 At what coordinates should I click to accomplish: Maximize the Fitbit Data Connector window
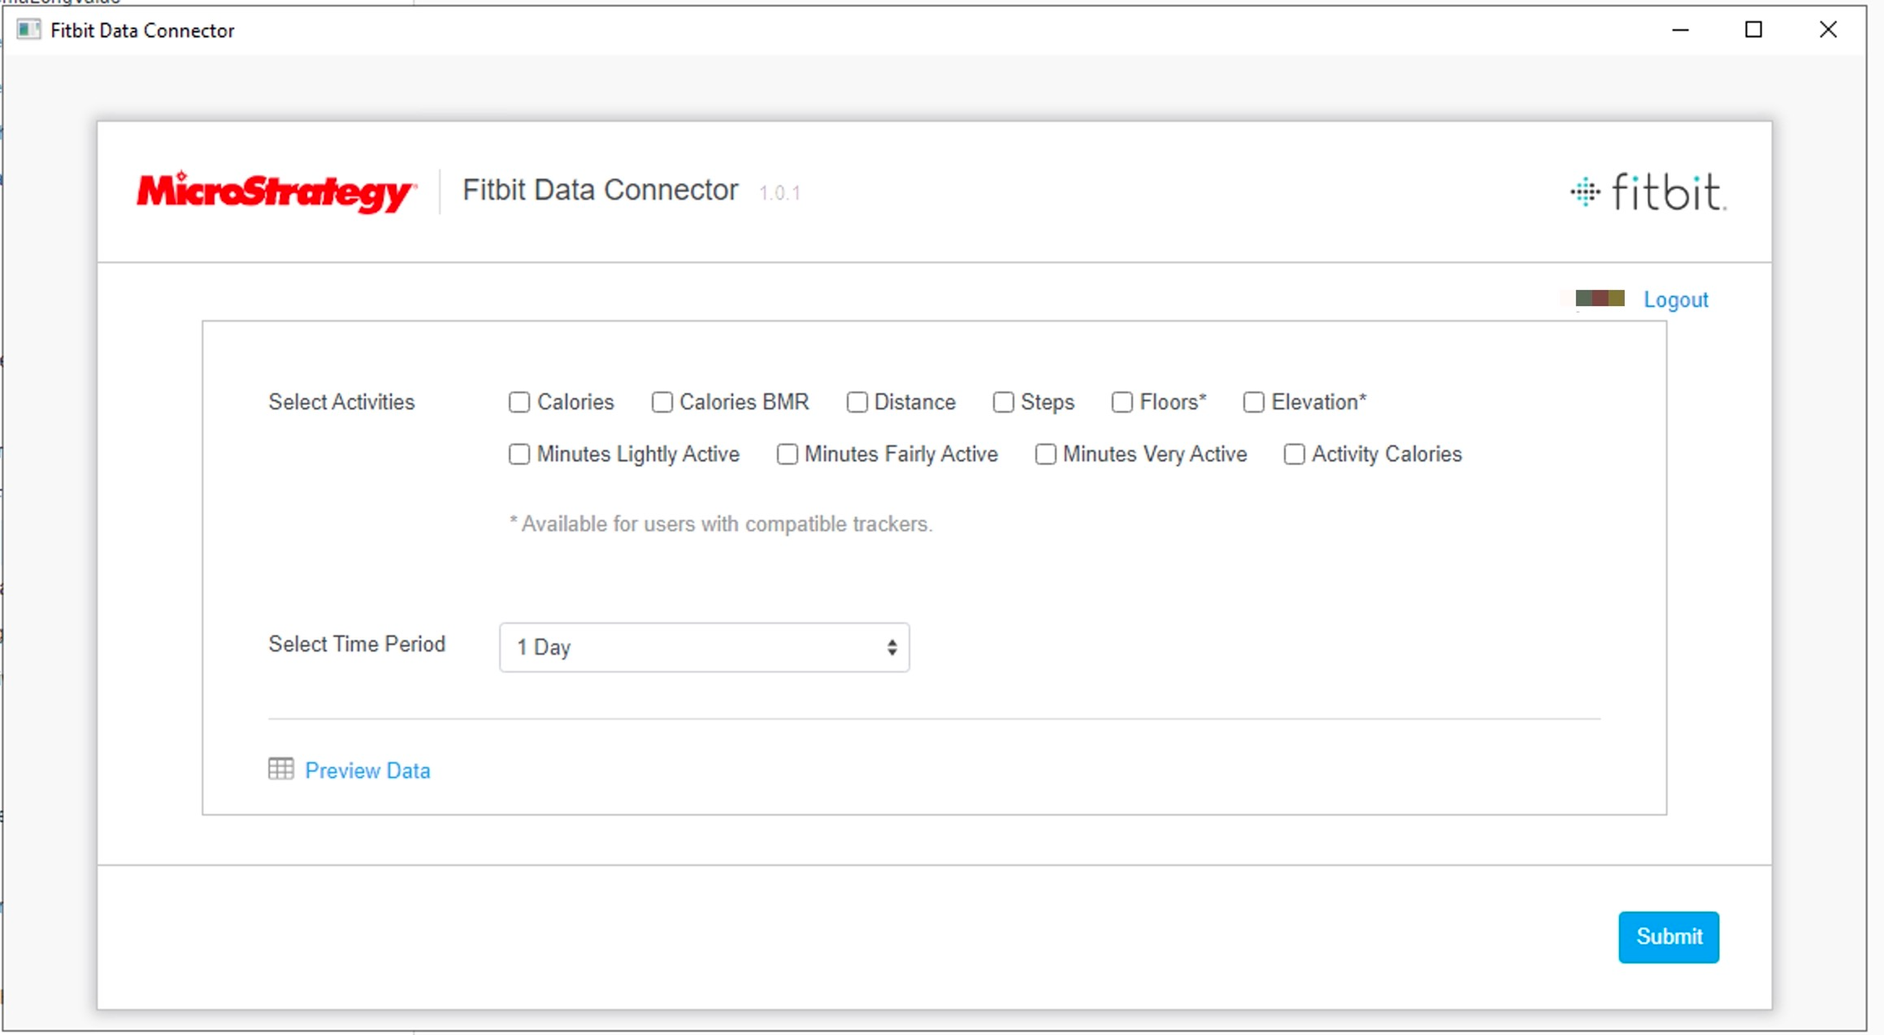pos(1753,30)
